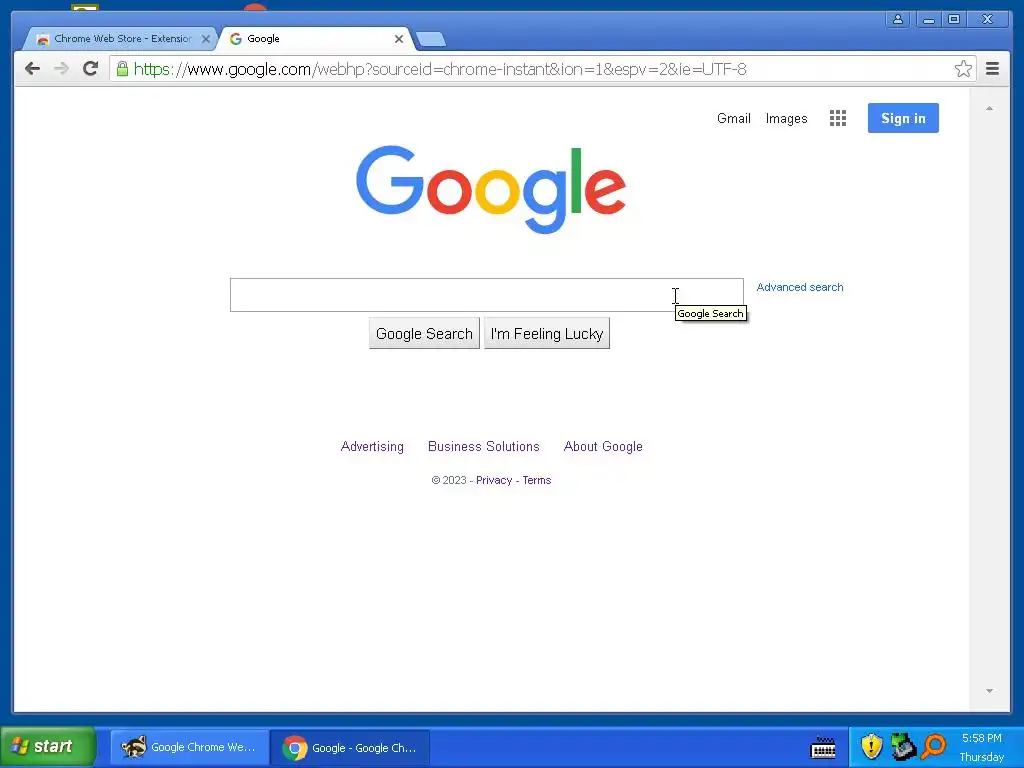This screenshot has width=1024, height=768.
Task: Click the Sign in button
Action: (x=903, y=118)
